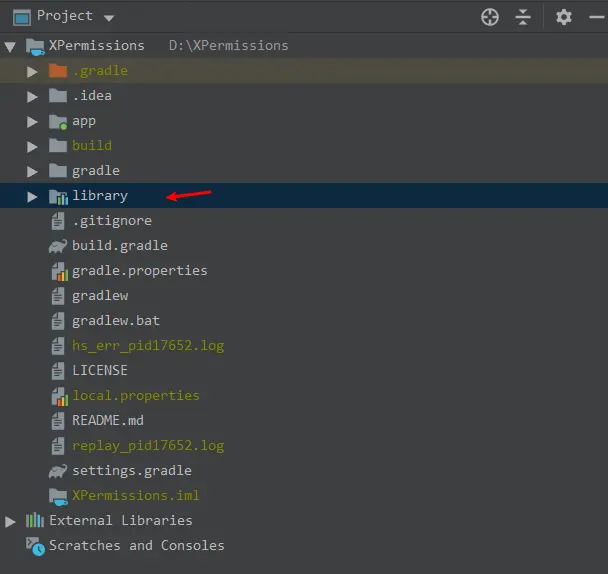
Task: Expand the app module arrow
Action: (x=32, y=122)
